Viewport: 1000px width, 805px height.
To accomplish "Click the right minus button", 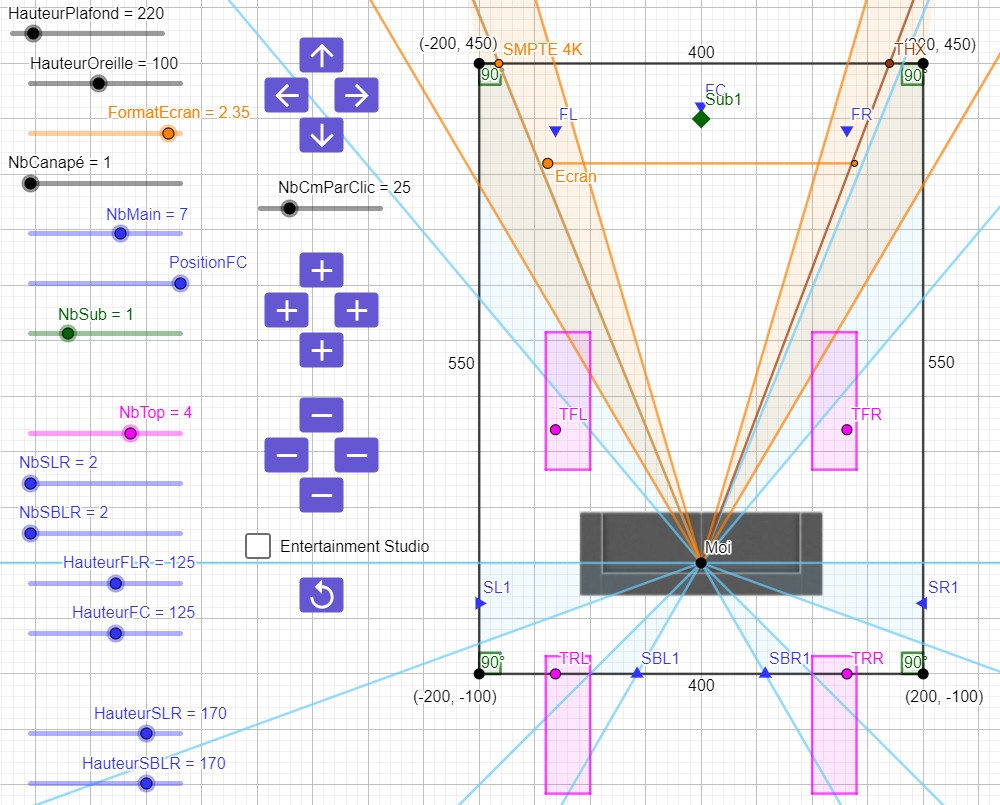I will tap(356, 455).
